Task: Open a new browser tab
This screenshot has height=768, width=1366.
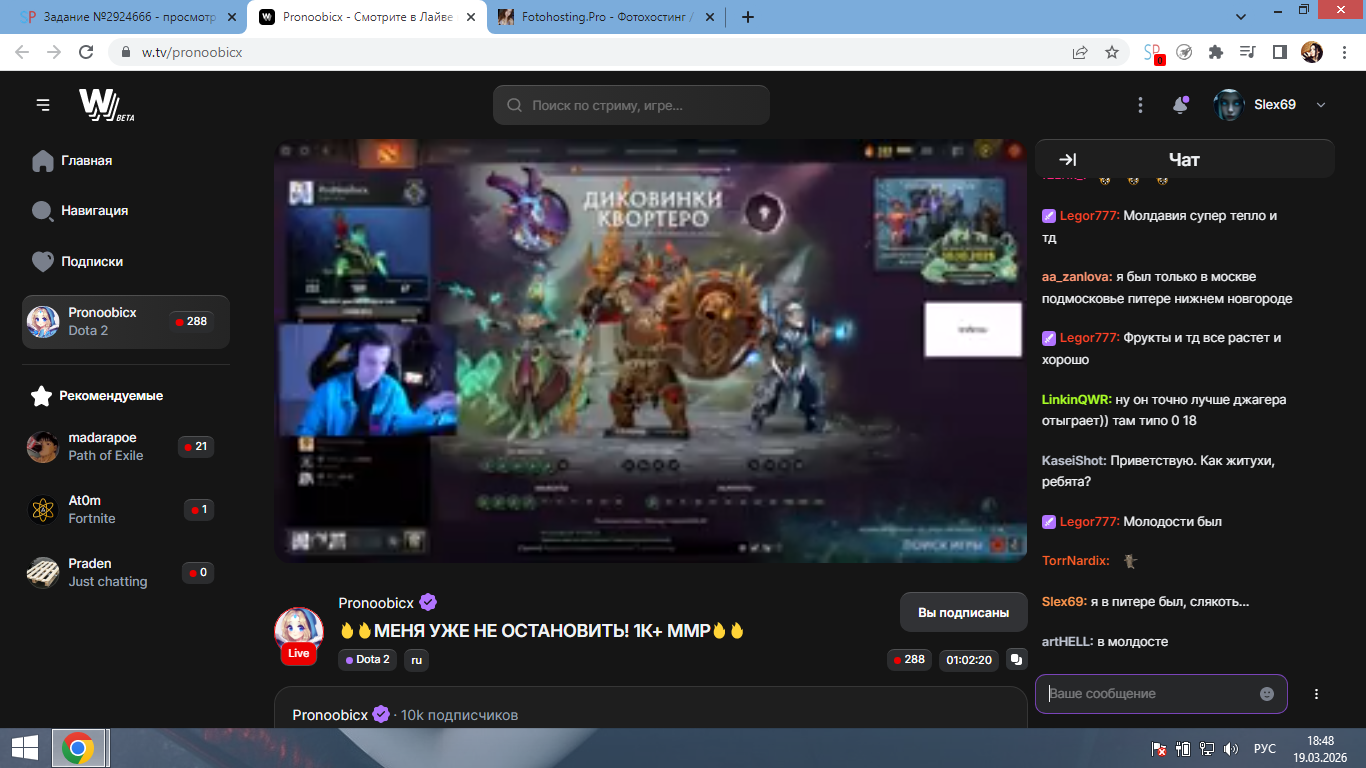Action: 748,17
